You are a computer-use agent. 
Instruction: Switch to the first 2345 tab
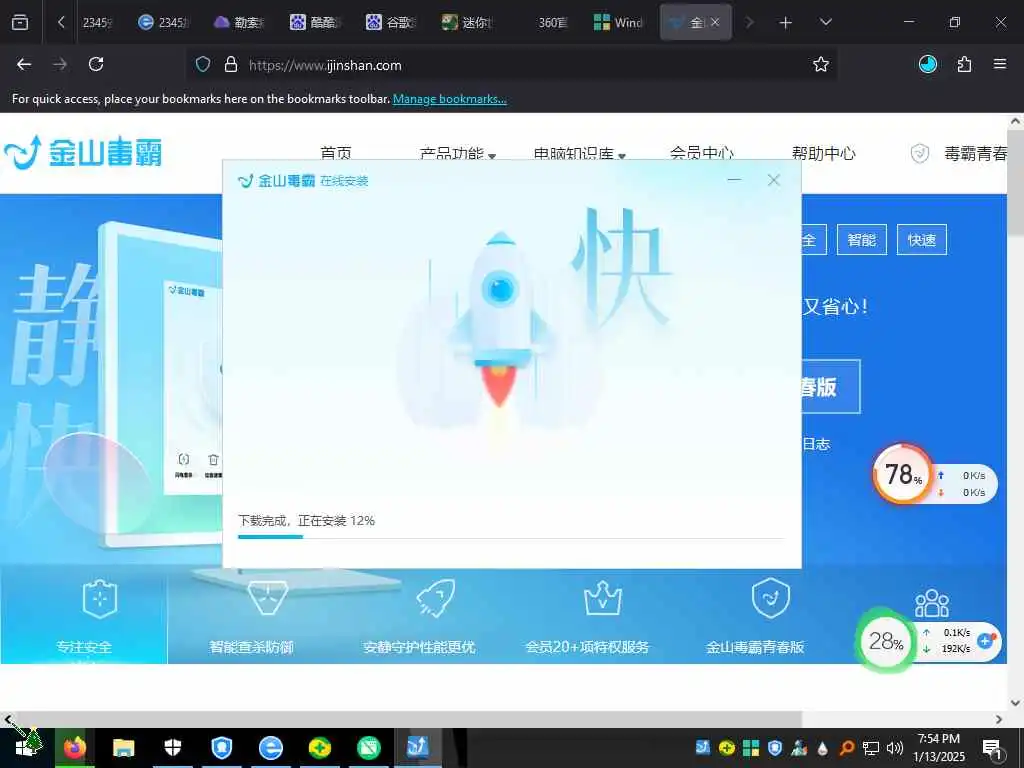[x=96, y=22]
